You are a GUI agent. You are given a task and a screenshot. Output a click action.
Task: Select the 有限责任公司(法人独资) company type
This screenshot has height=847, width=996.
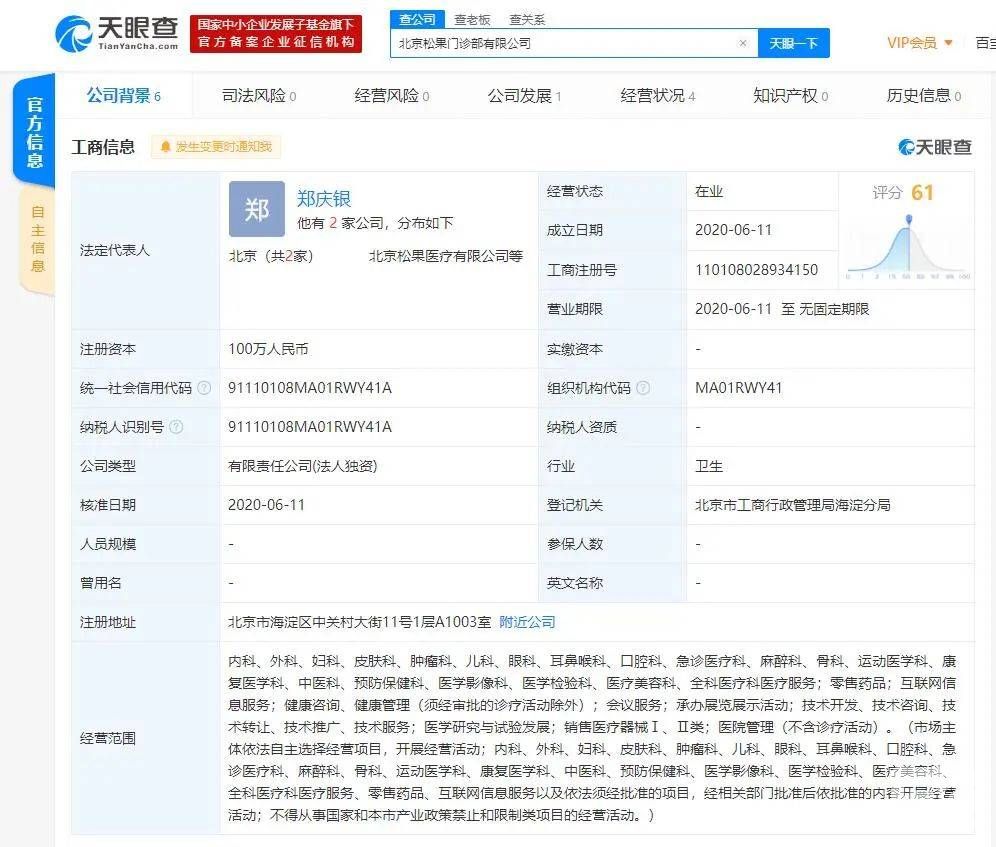302,466
